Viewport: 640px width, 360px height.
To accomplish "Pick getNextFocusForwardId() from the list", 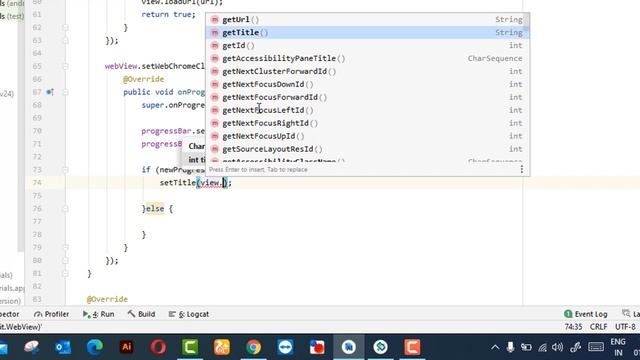I will pos(366,97).
